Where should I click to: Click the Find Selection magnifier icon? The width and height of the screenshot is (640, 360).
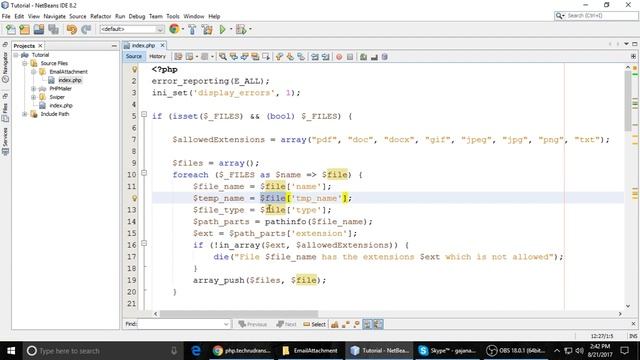[222, 57]
